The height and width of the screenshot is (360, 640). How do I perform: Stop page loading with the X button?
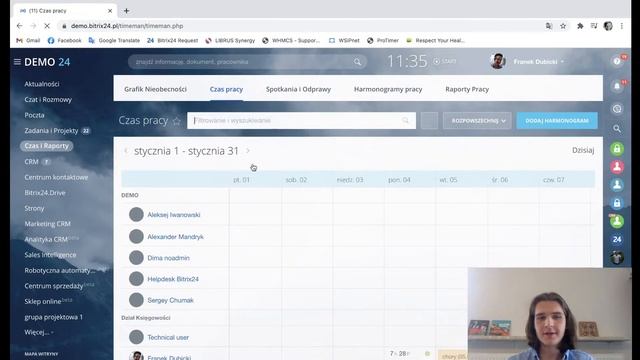(47, 26)
